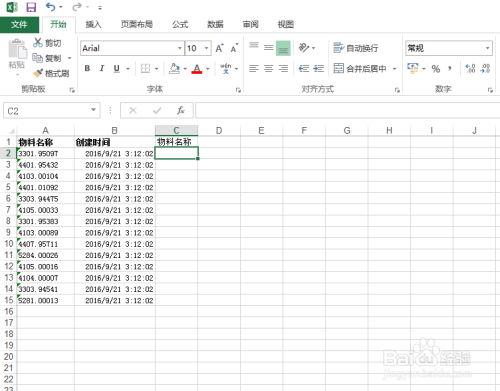
Task: Open the 对齐方式 alignment dialog launcher
Action: (397, 90)
